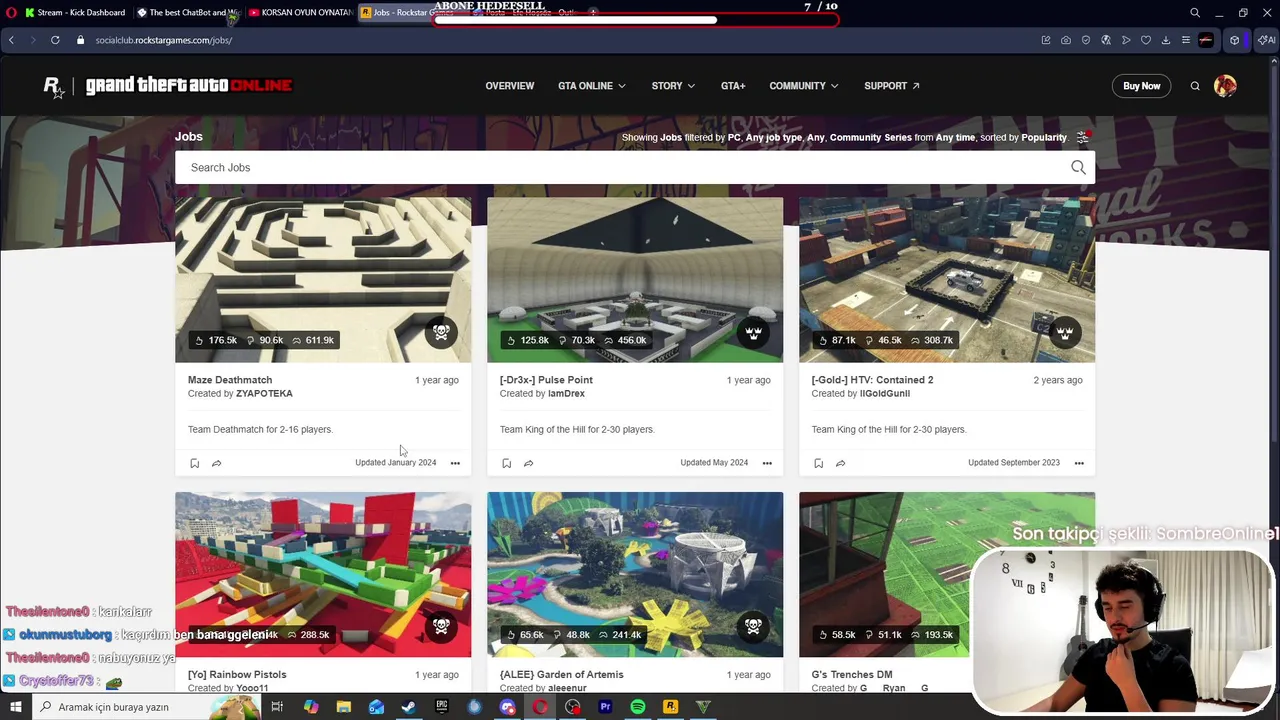The image size is (1280, 720).
Task: Open the [Yo] Rainbow Pistols title
Action: pyautogui.click(x=237, y=675)
